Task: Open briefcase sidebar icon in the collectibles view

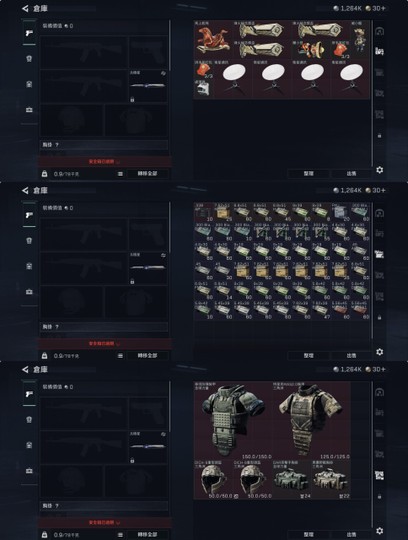Action: [x=29, y=110]
